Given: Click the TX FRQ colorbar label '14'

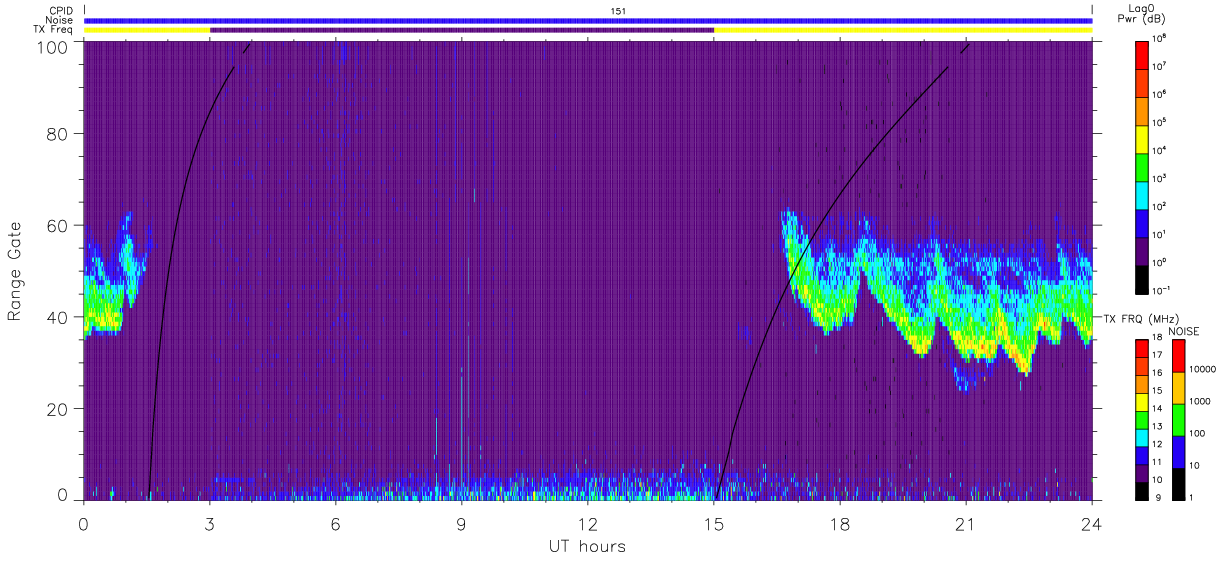Looking at the screenshot, I should pyautogui.click(x=1157, y=408).
